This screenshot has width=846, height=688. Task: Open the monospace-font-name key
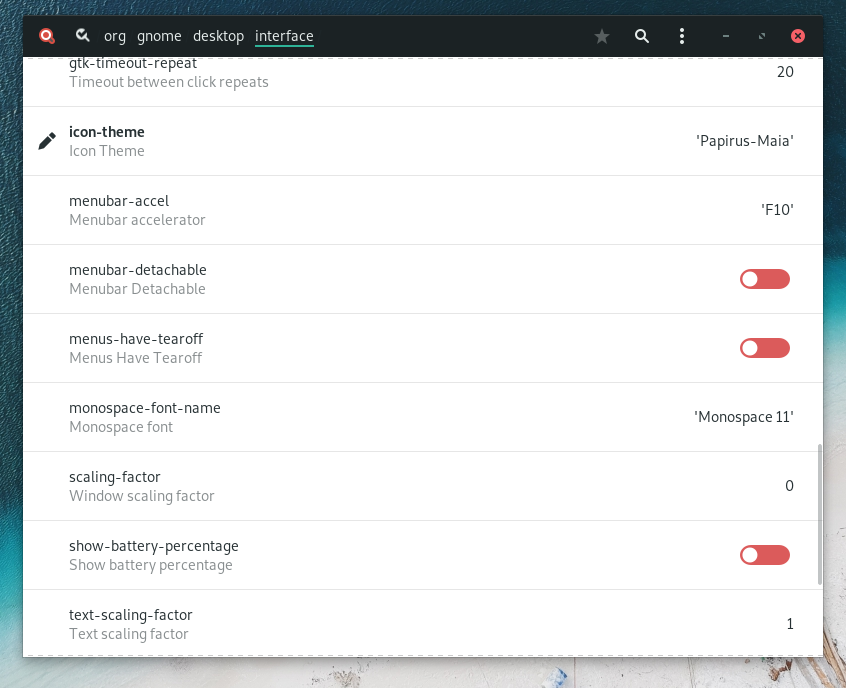[x=400, y=417]
